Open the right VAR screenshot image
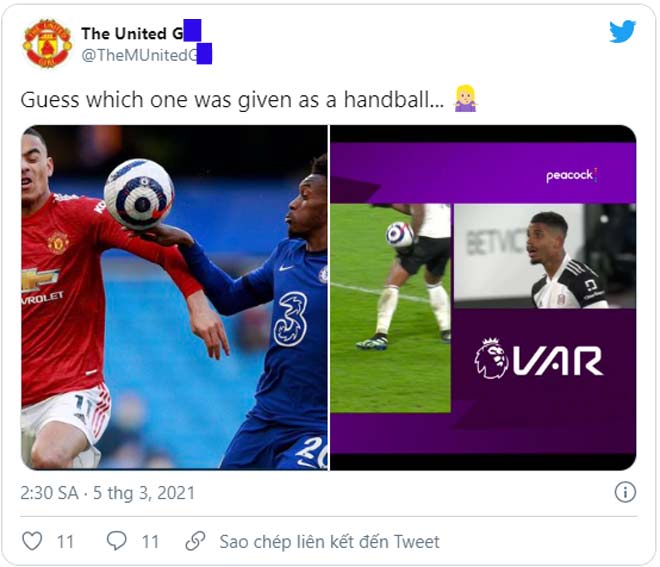 pyautogui.click(x=483, y=297)
